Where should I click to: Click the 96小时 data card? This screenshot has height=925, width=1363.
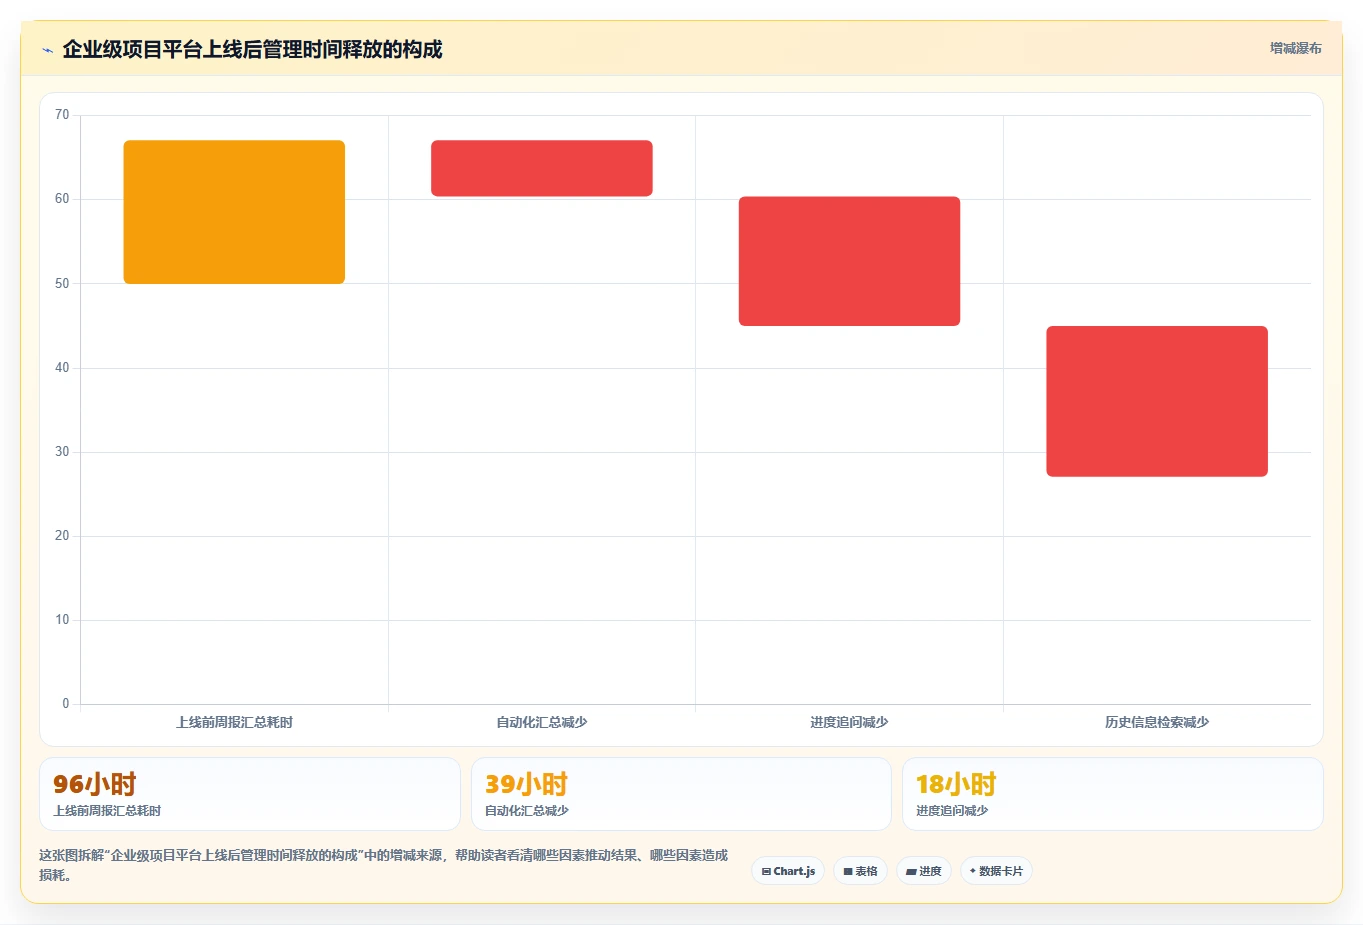[250, 794]
